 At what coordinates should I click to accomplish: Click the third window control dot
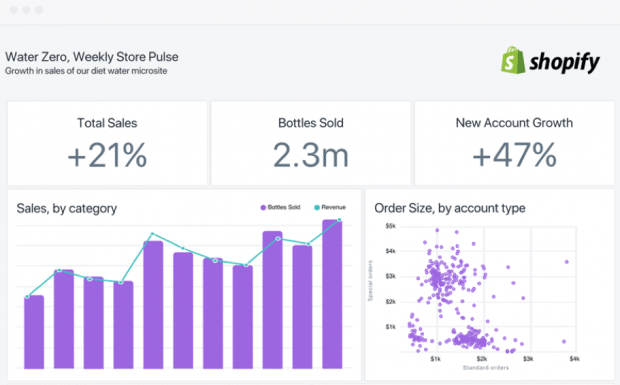(39, 10)
